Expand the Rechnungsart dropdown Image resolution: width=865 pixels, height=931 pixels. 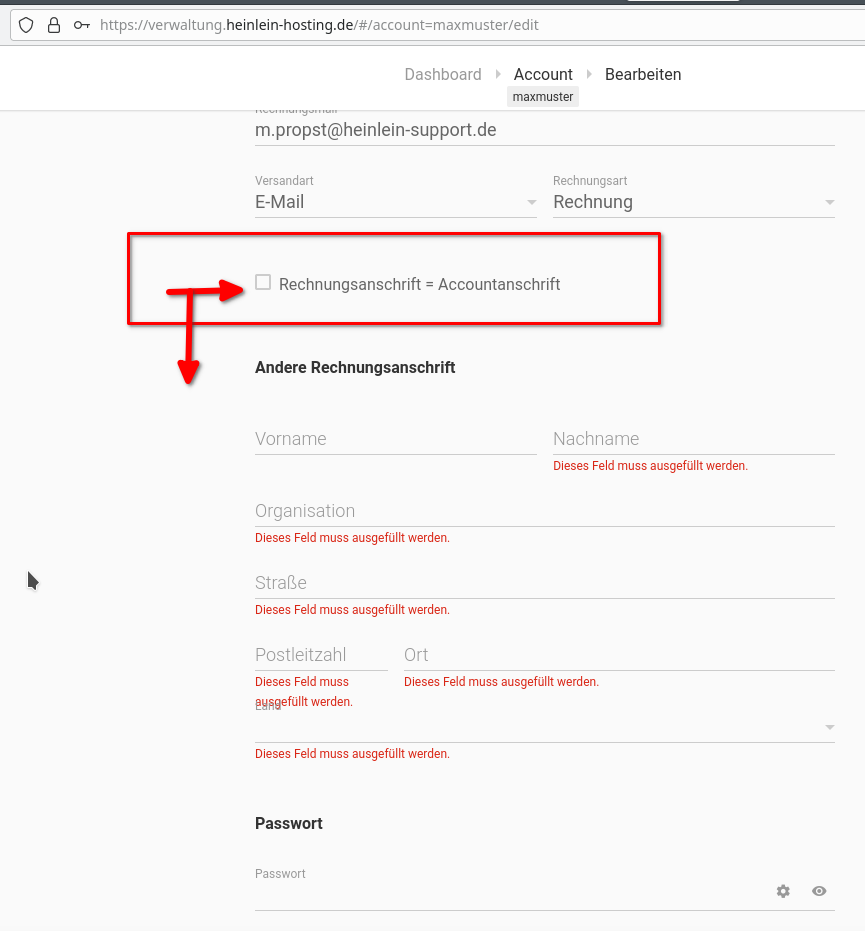[693, 202]
